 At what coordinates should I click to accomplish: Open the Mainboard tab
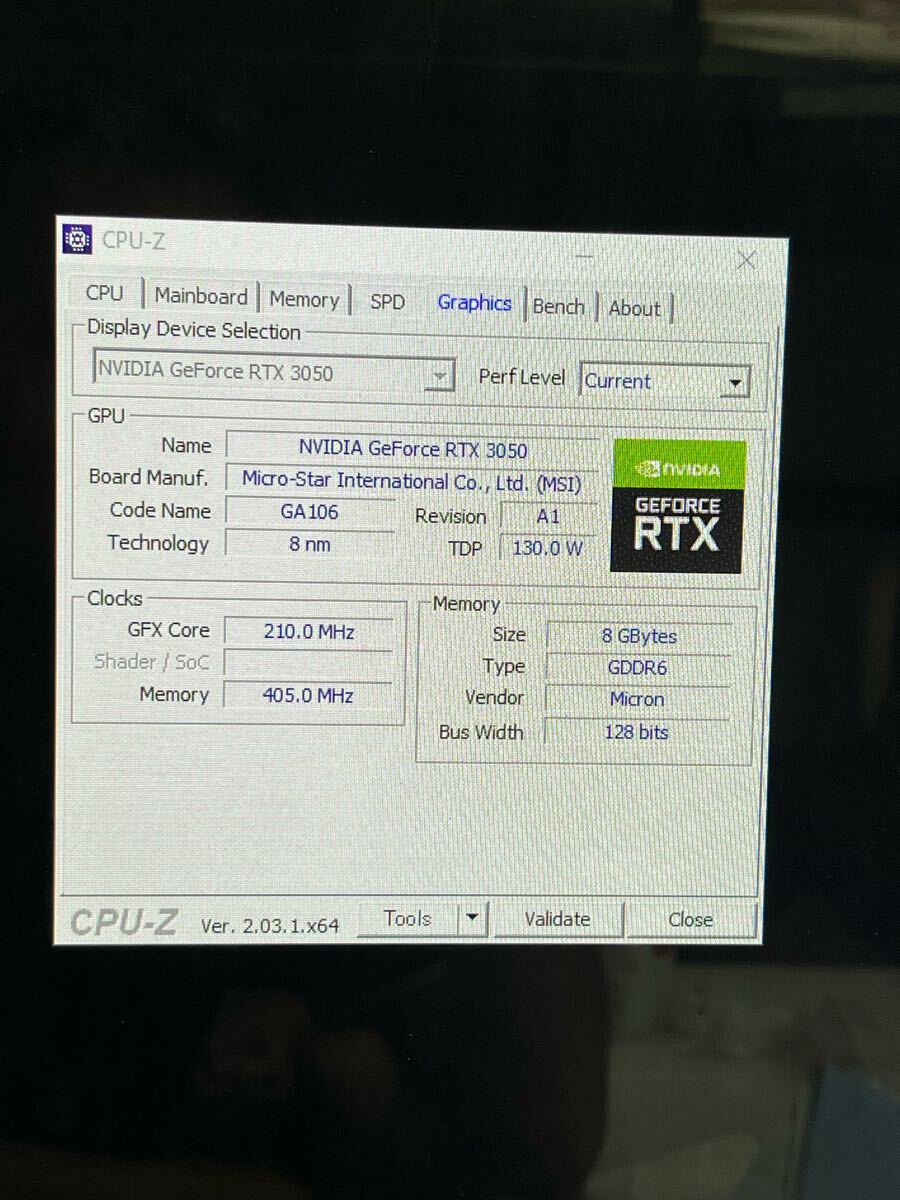tap(200, 296)
